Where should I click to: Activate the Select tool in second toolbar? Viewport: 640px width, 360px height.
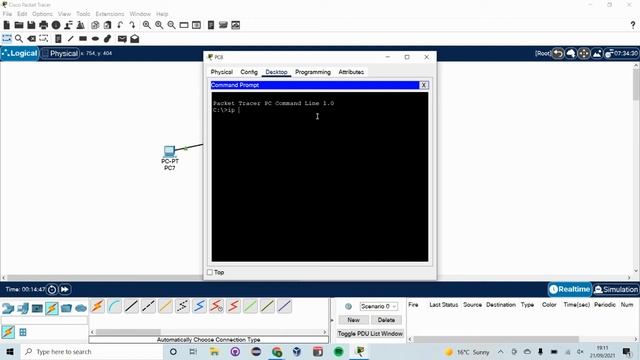pos(7,39)
